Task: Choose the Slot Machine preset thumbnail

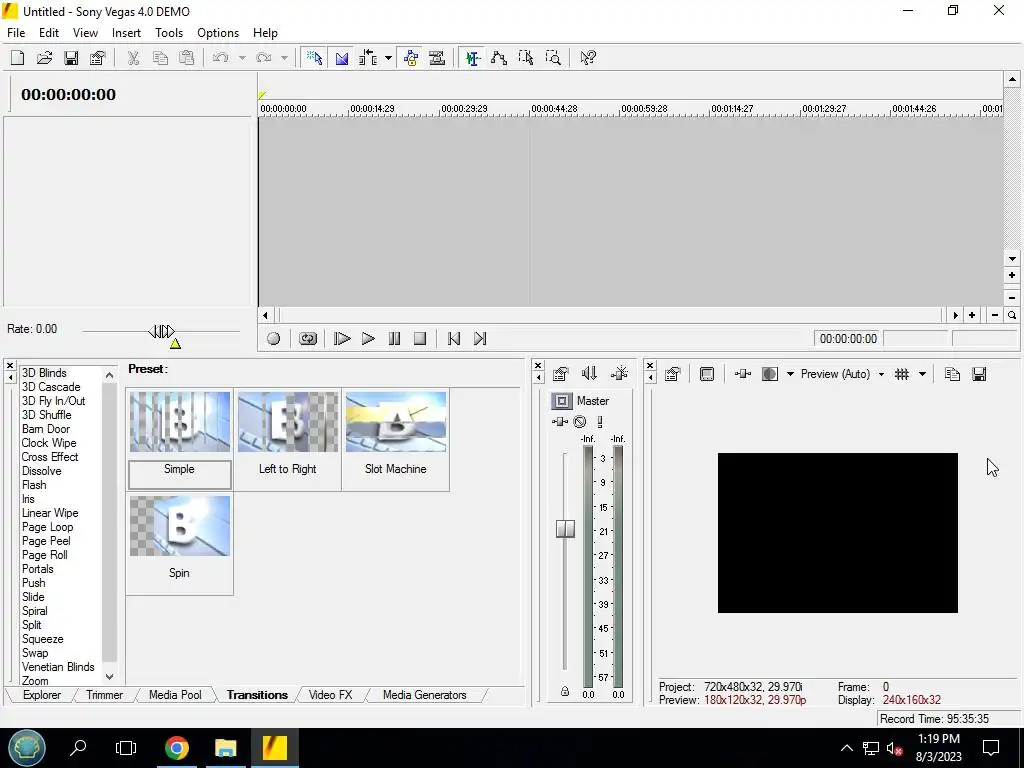Action: [396, 422]
